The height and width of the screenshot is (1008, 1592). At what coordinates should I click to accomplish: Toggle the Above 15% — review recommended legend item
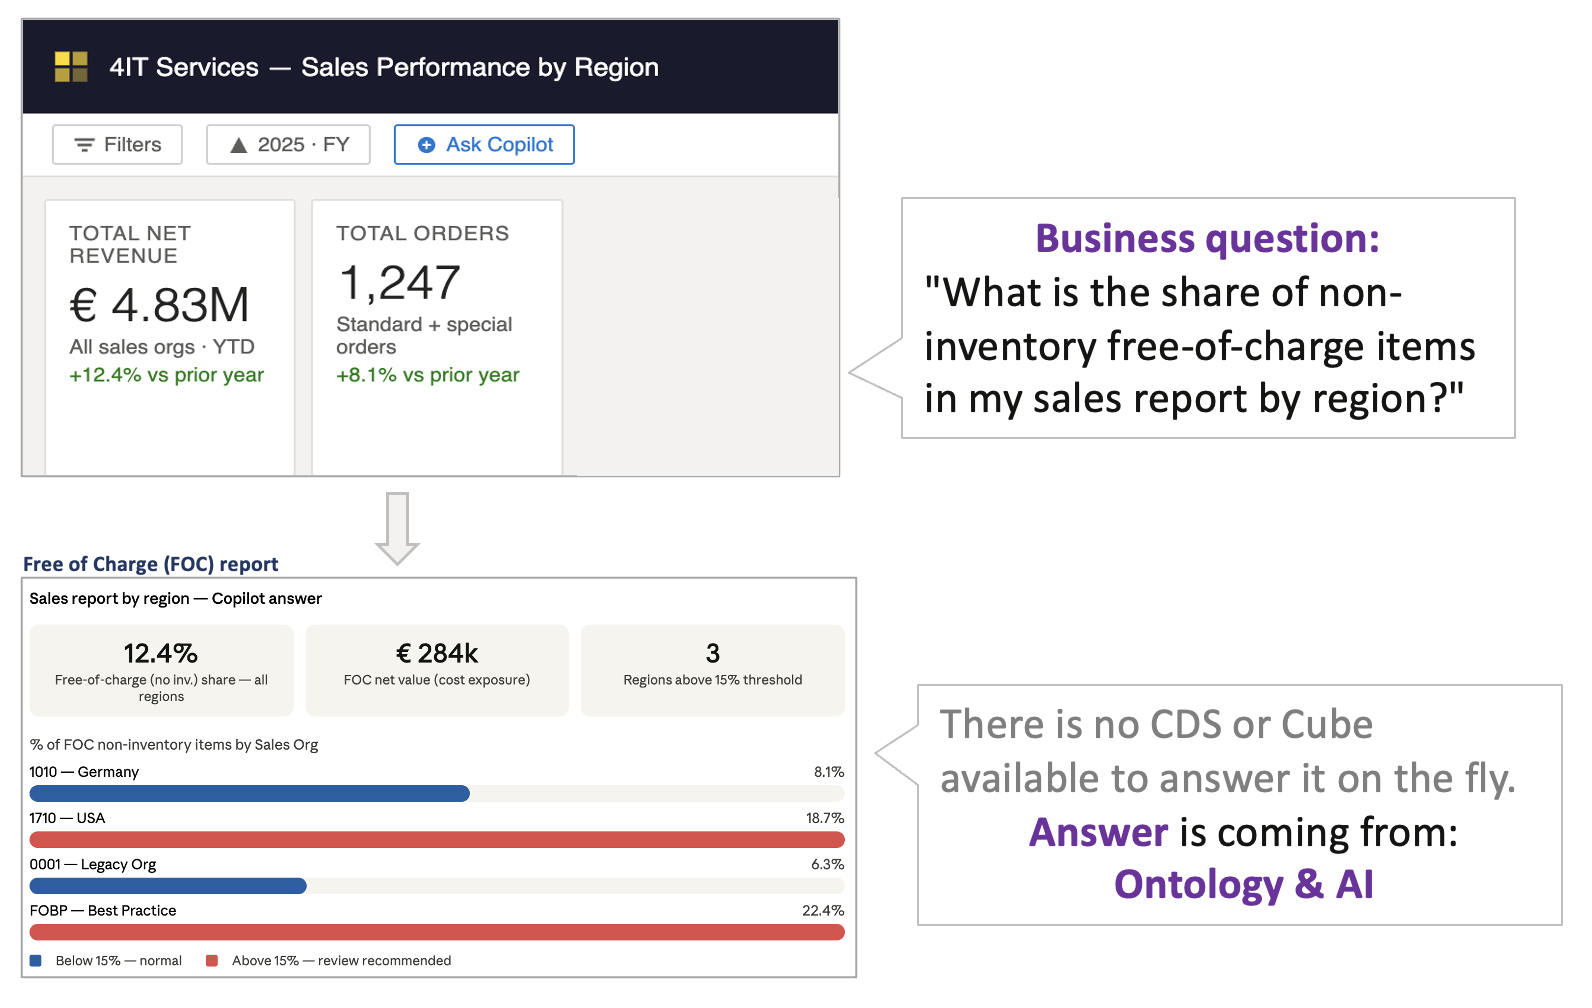coord(327,960)
